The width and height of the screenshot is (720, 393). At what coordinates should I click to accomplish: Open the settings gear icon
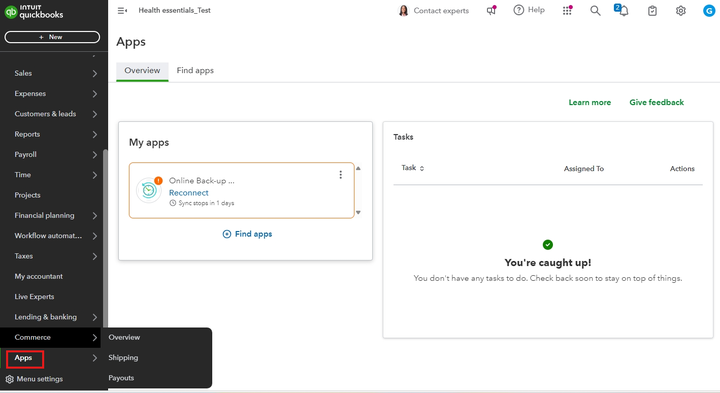click(x=681, y=11)
